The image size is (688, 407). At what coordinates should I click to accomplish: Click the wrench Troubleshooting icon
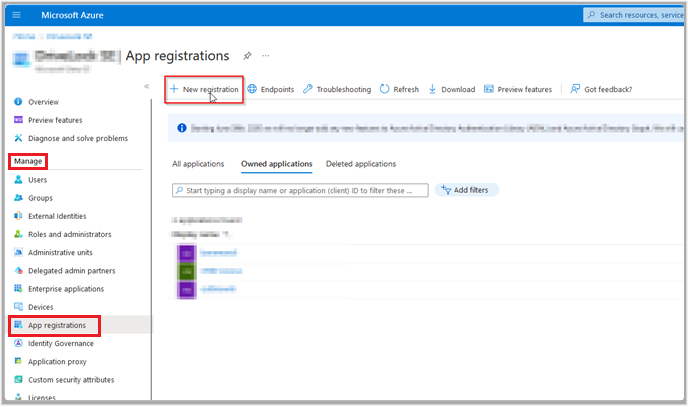click(x=308, y=89)
